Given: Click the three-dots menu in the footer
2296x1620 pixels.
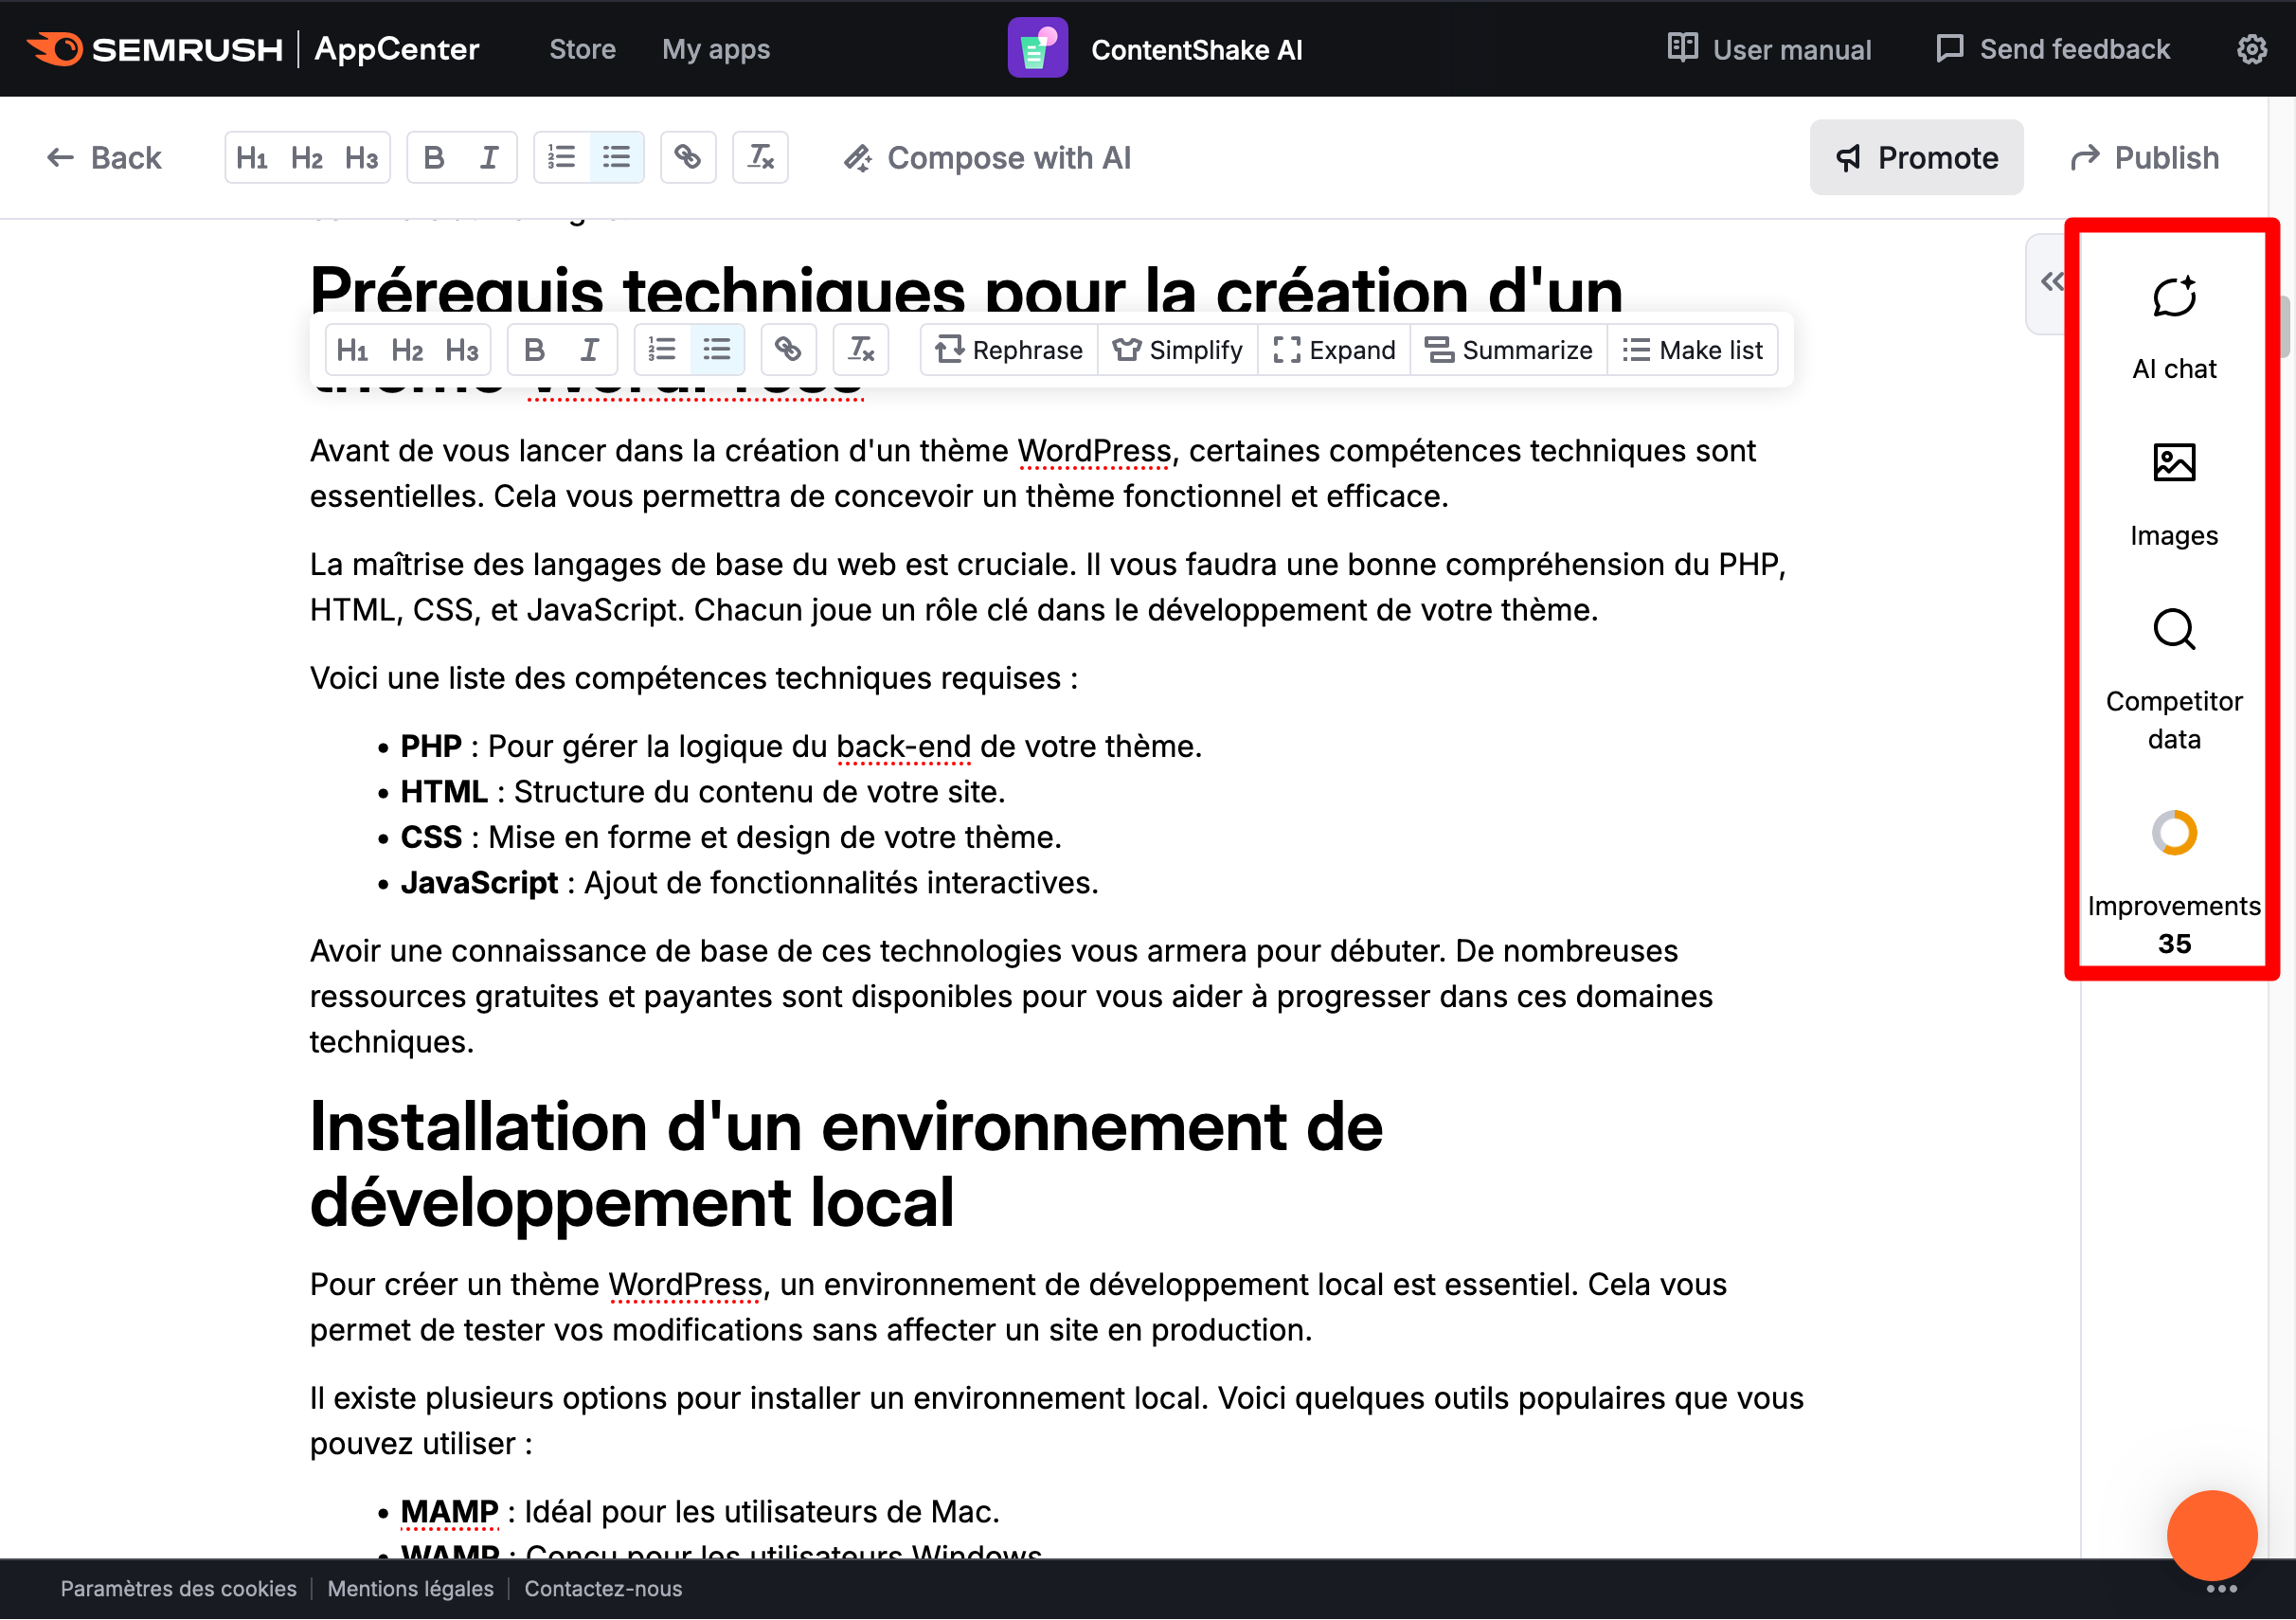Looking at the screenshot, I should [2222, 1589].
